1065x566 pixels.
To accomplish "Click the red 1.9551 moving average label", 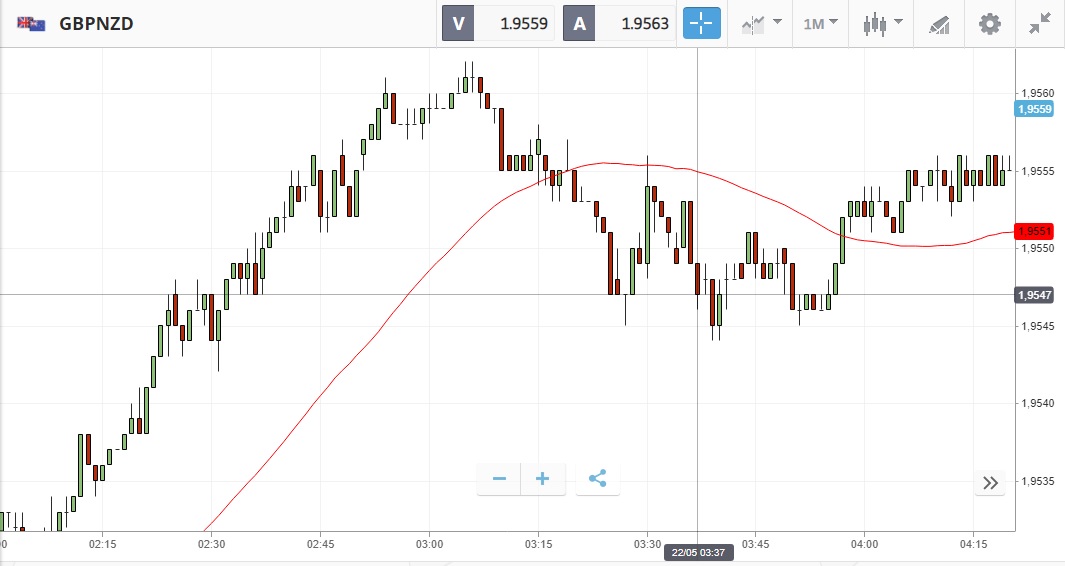I will [1034, 231].
